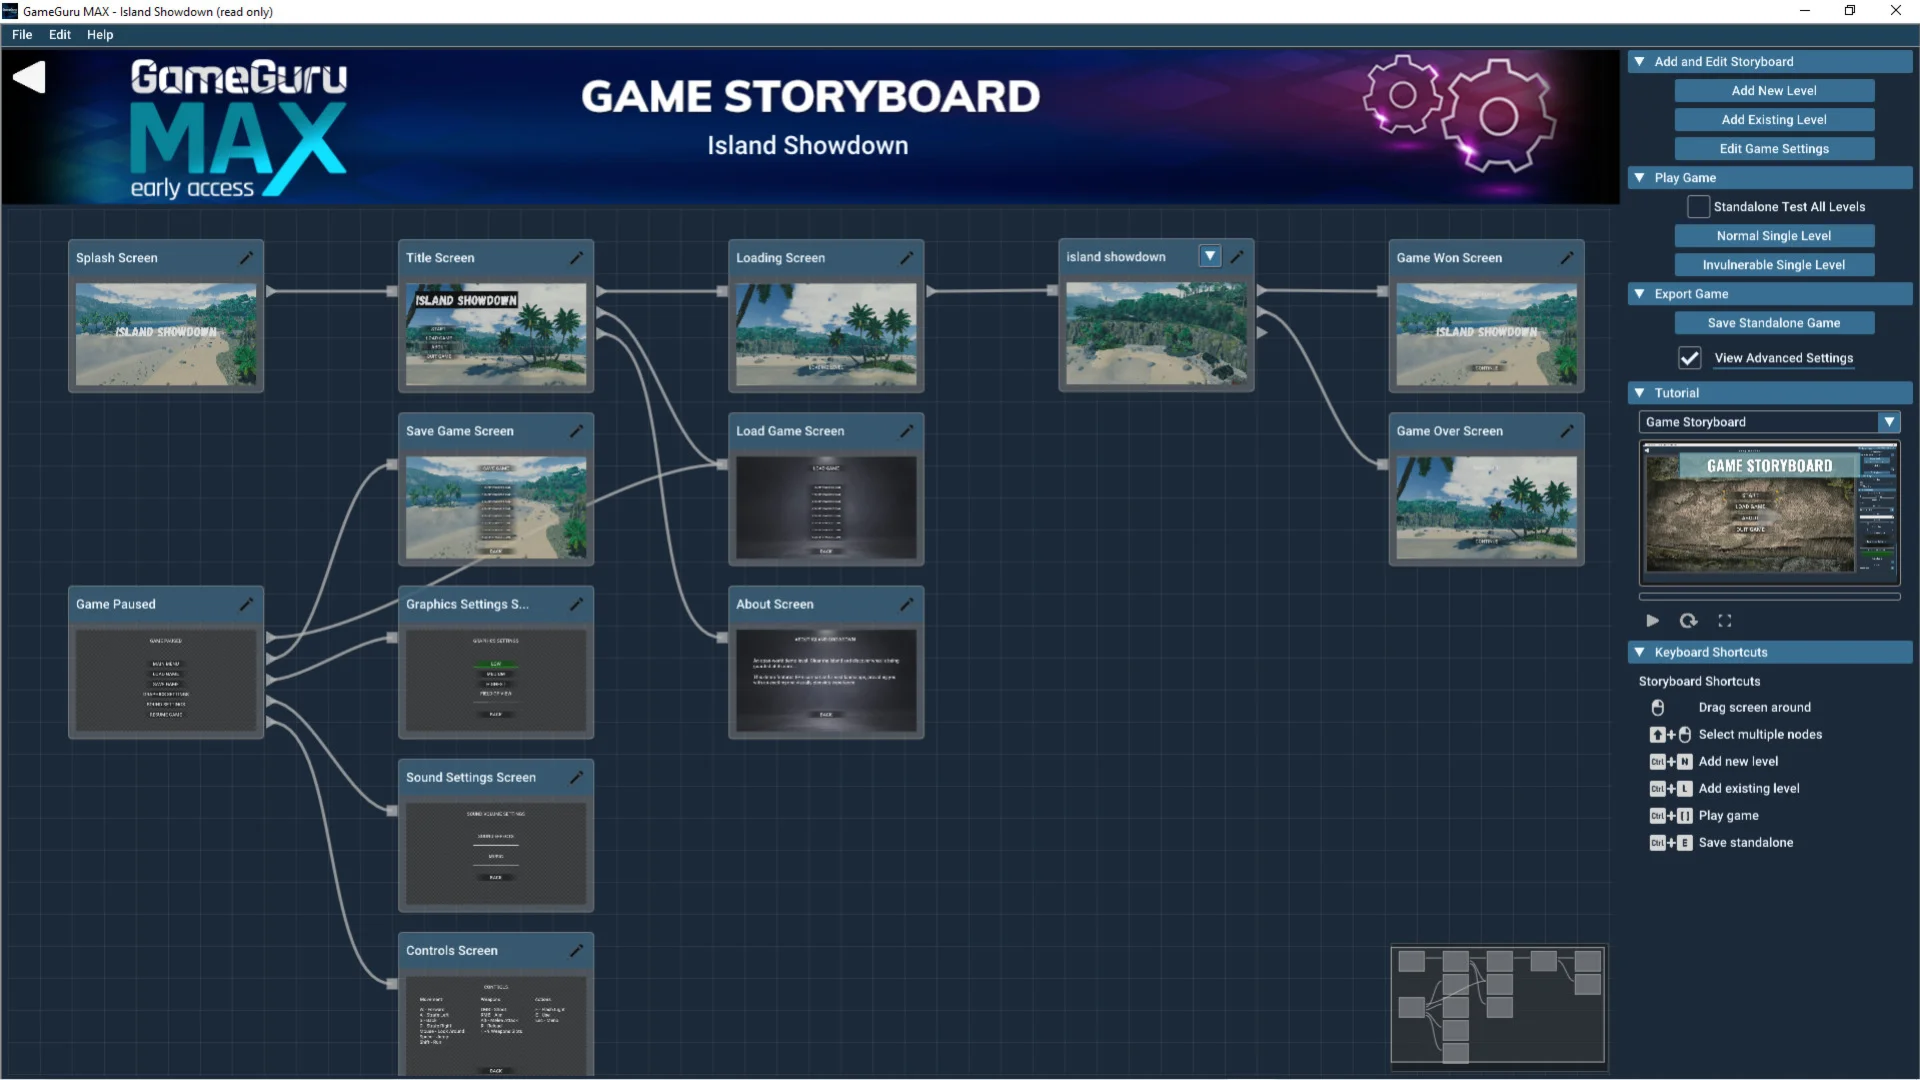Click the white back arrow icon
The image size is (1920, 1080).
click(30, 77)
